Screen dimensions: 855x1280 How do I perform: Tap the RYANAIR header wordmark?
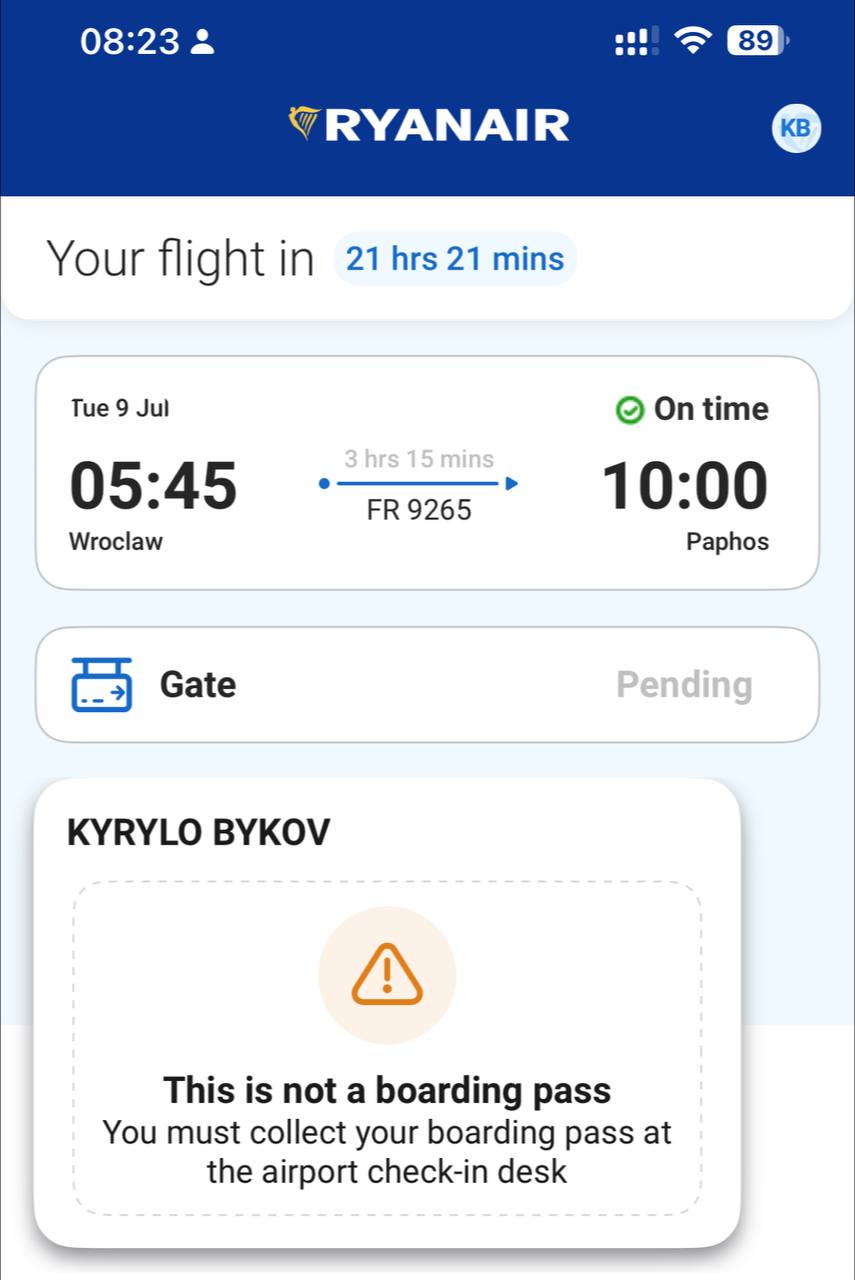(x=447, y=126)
